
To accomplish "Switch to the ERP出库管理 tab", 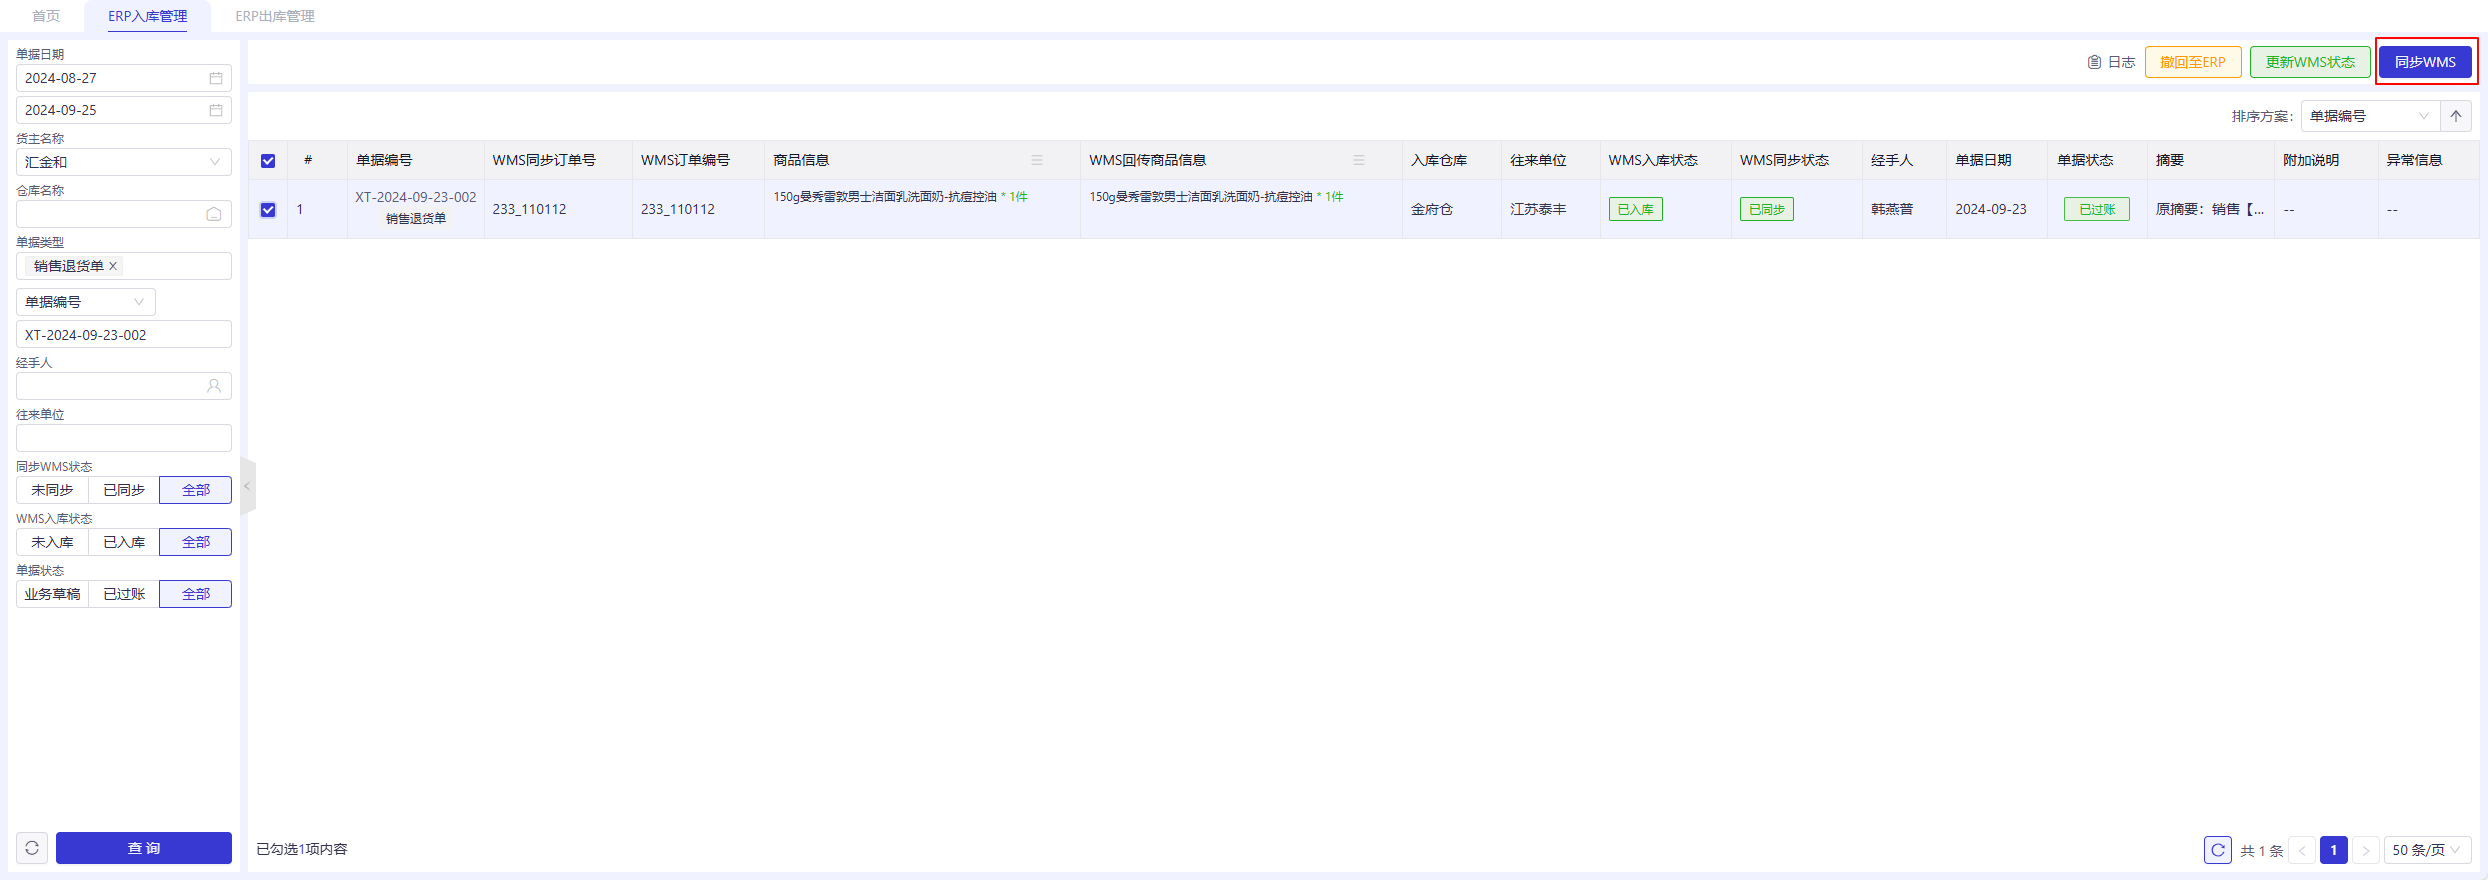I will click(275, 16).
